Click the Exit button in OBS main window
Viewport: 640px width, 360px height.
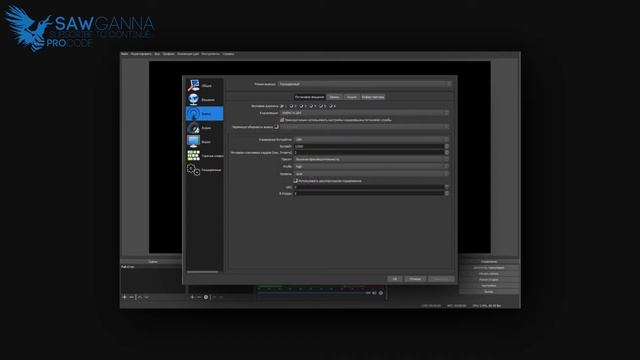(x=489, y=292)
